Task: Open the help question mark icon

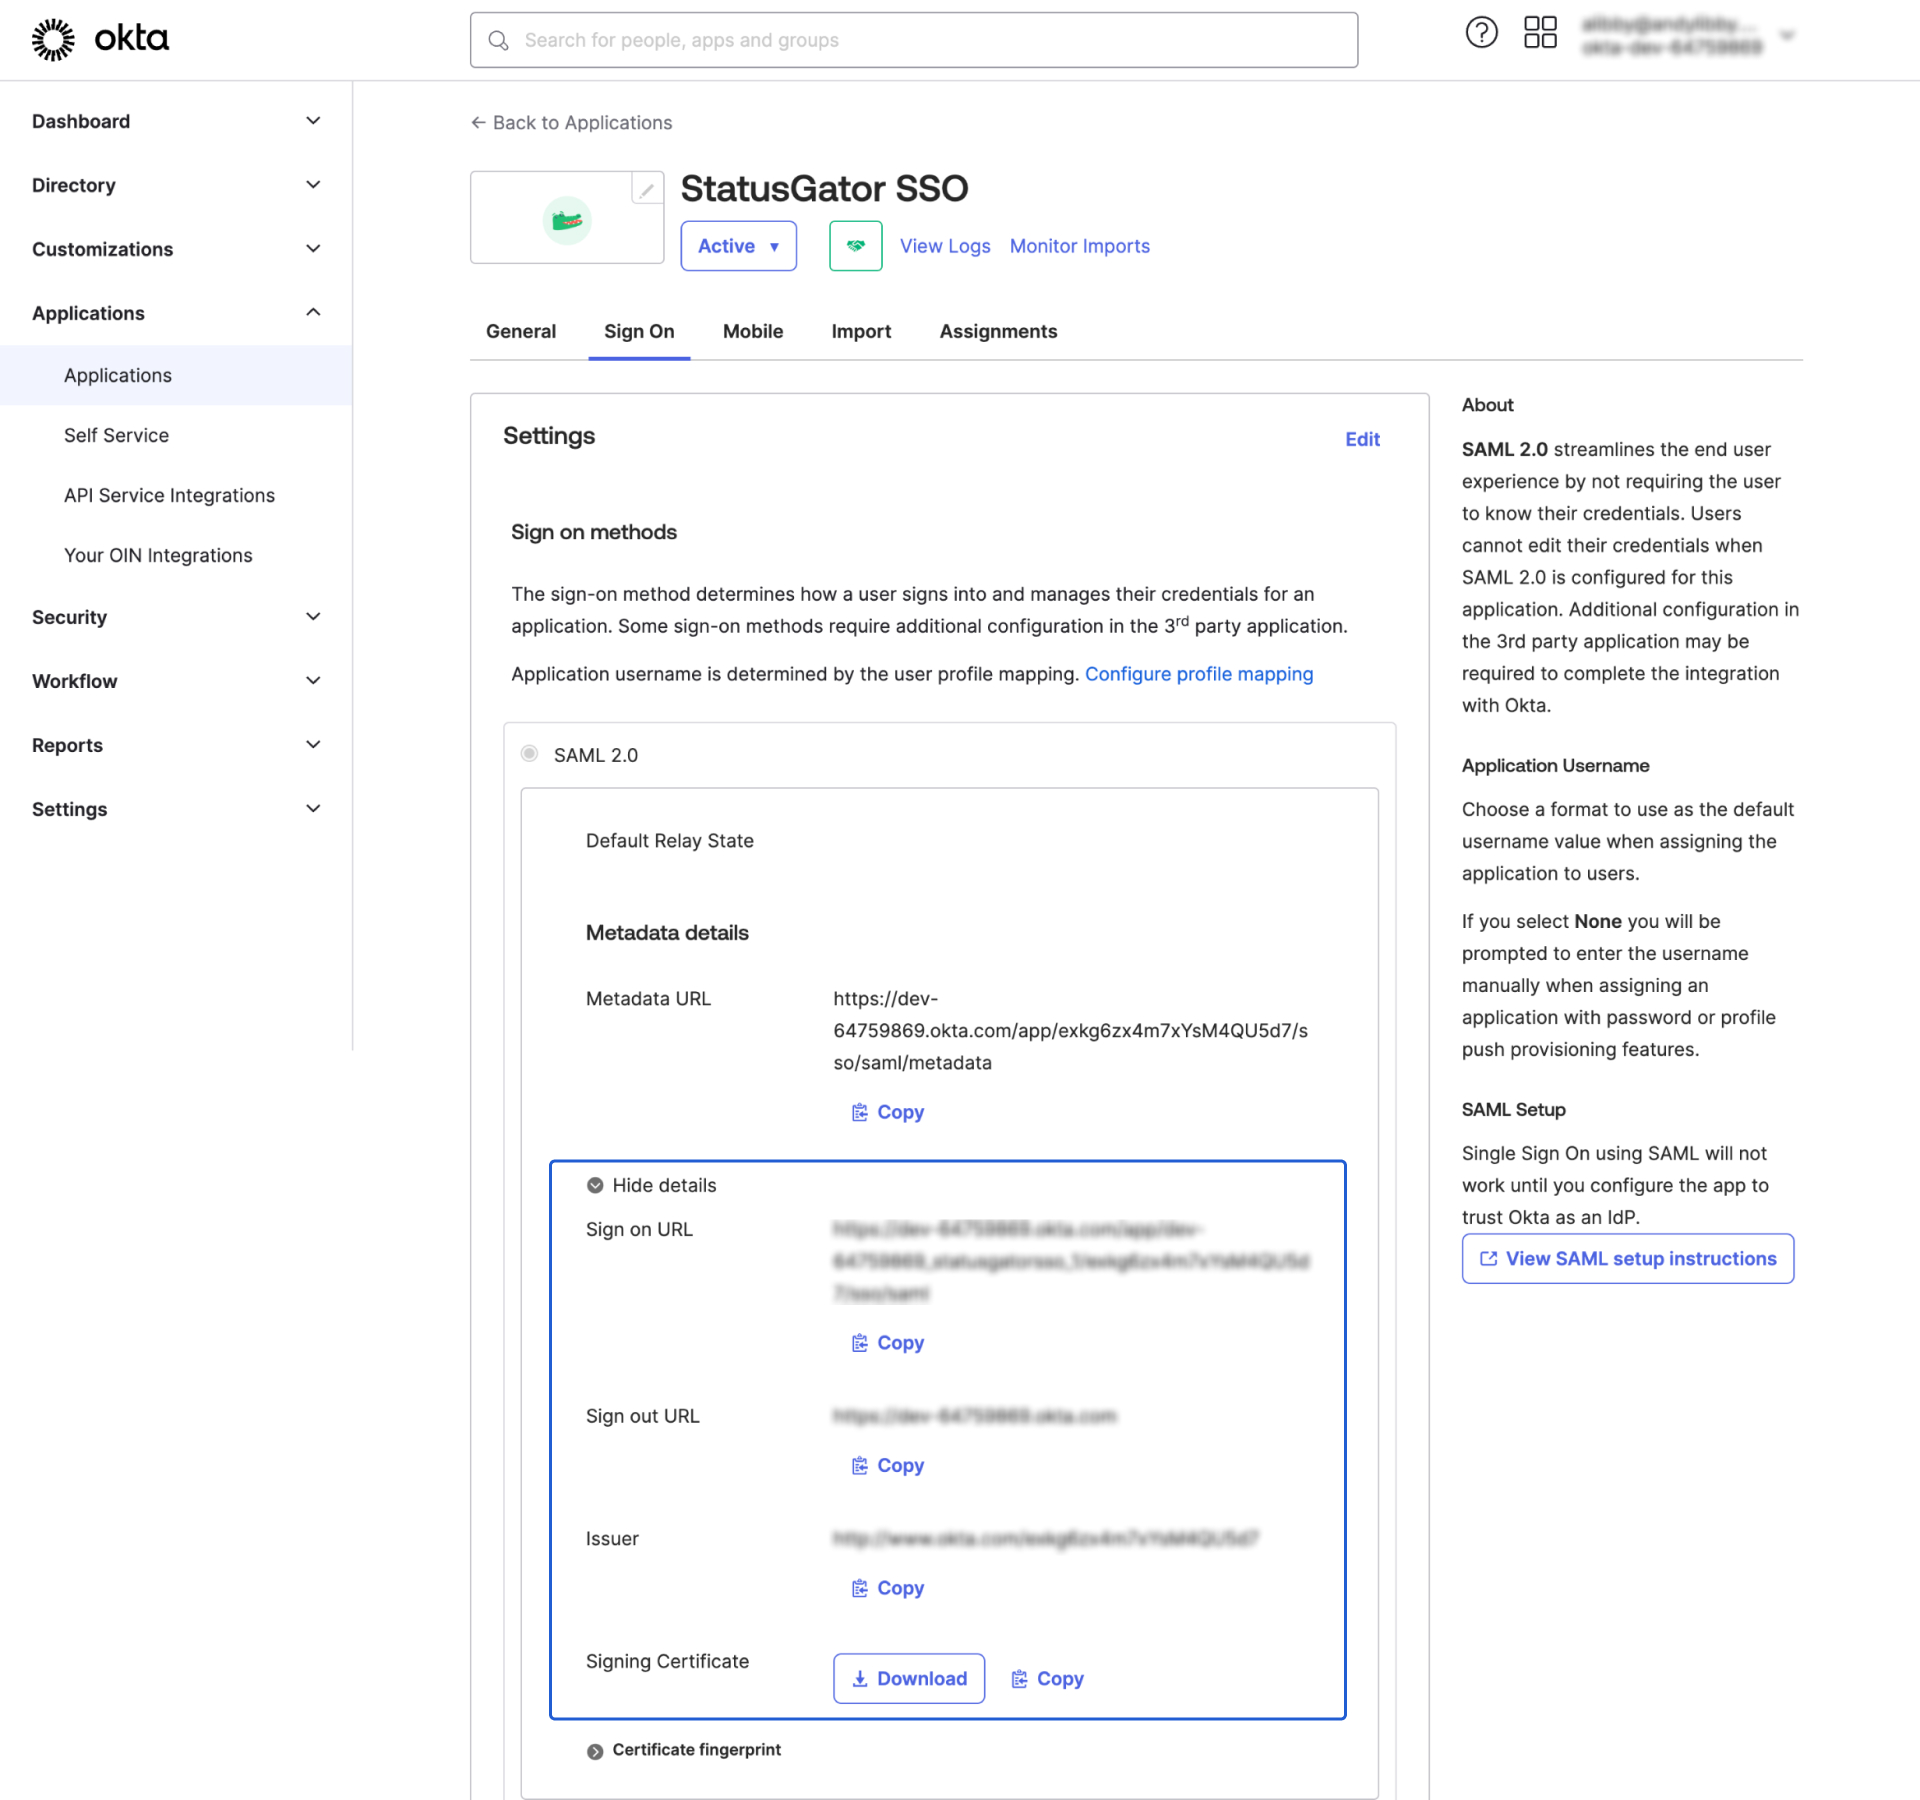Action: [1481, 33]
